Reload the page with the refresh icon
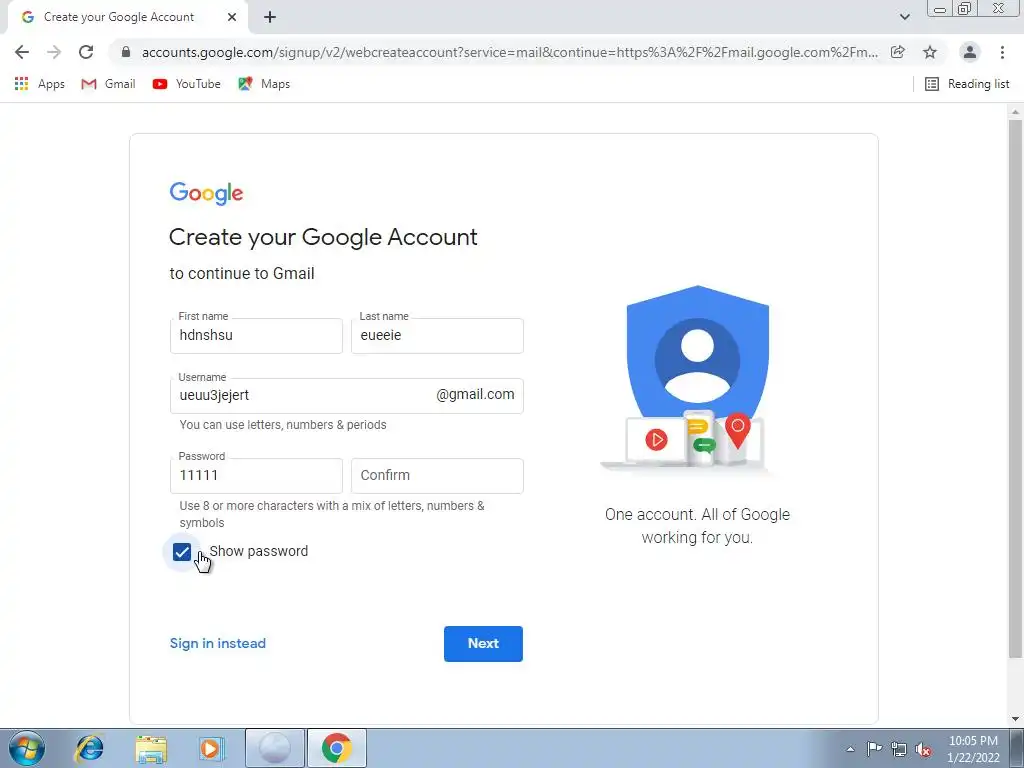This screenshot has width=1024, height=768. [x=86, y=52]
